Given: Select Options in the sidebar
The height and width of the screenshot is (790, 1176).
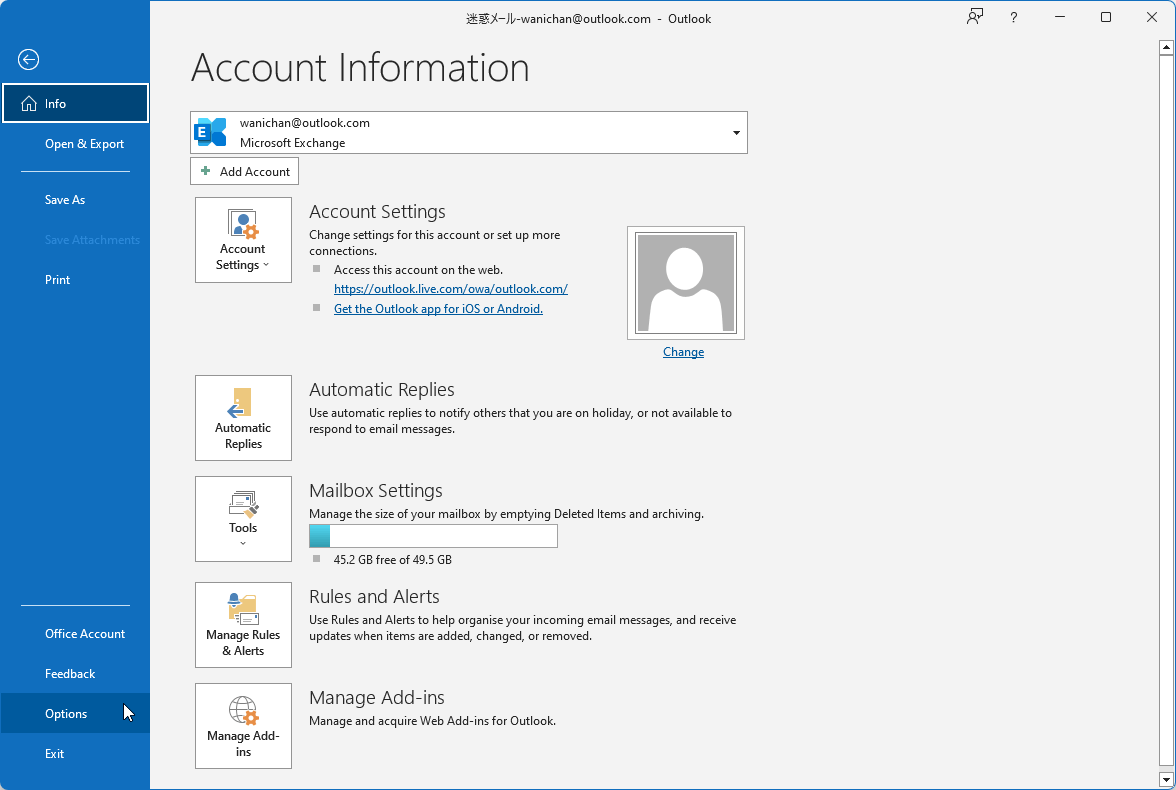Looking at the screenshot, I should coord(65,713).
